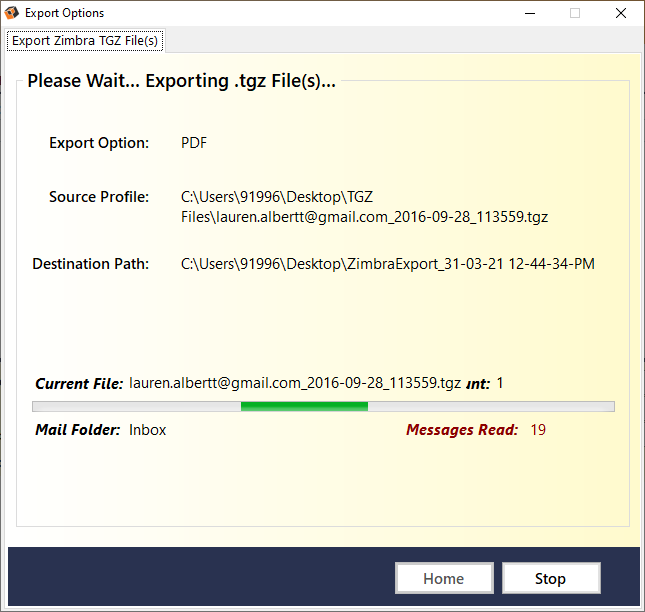Click the Messages Read label

click(x=462, y=430)
